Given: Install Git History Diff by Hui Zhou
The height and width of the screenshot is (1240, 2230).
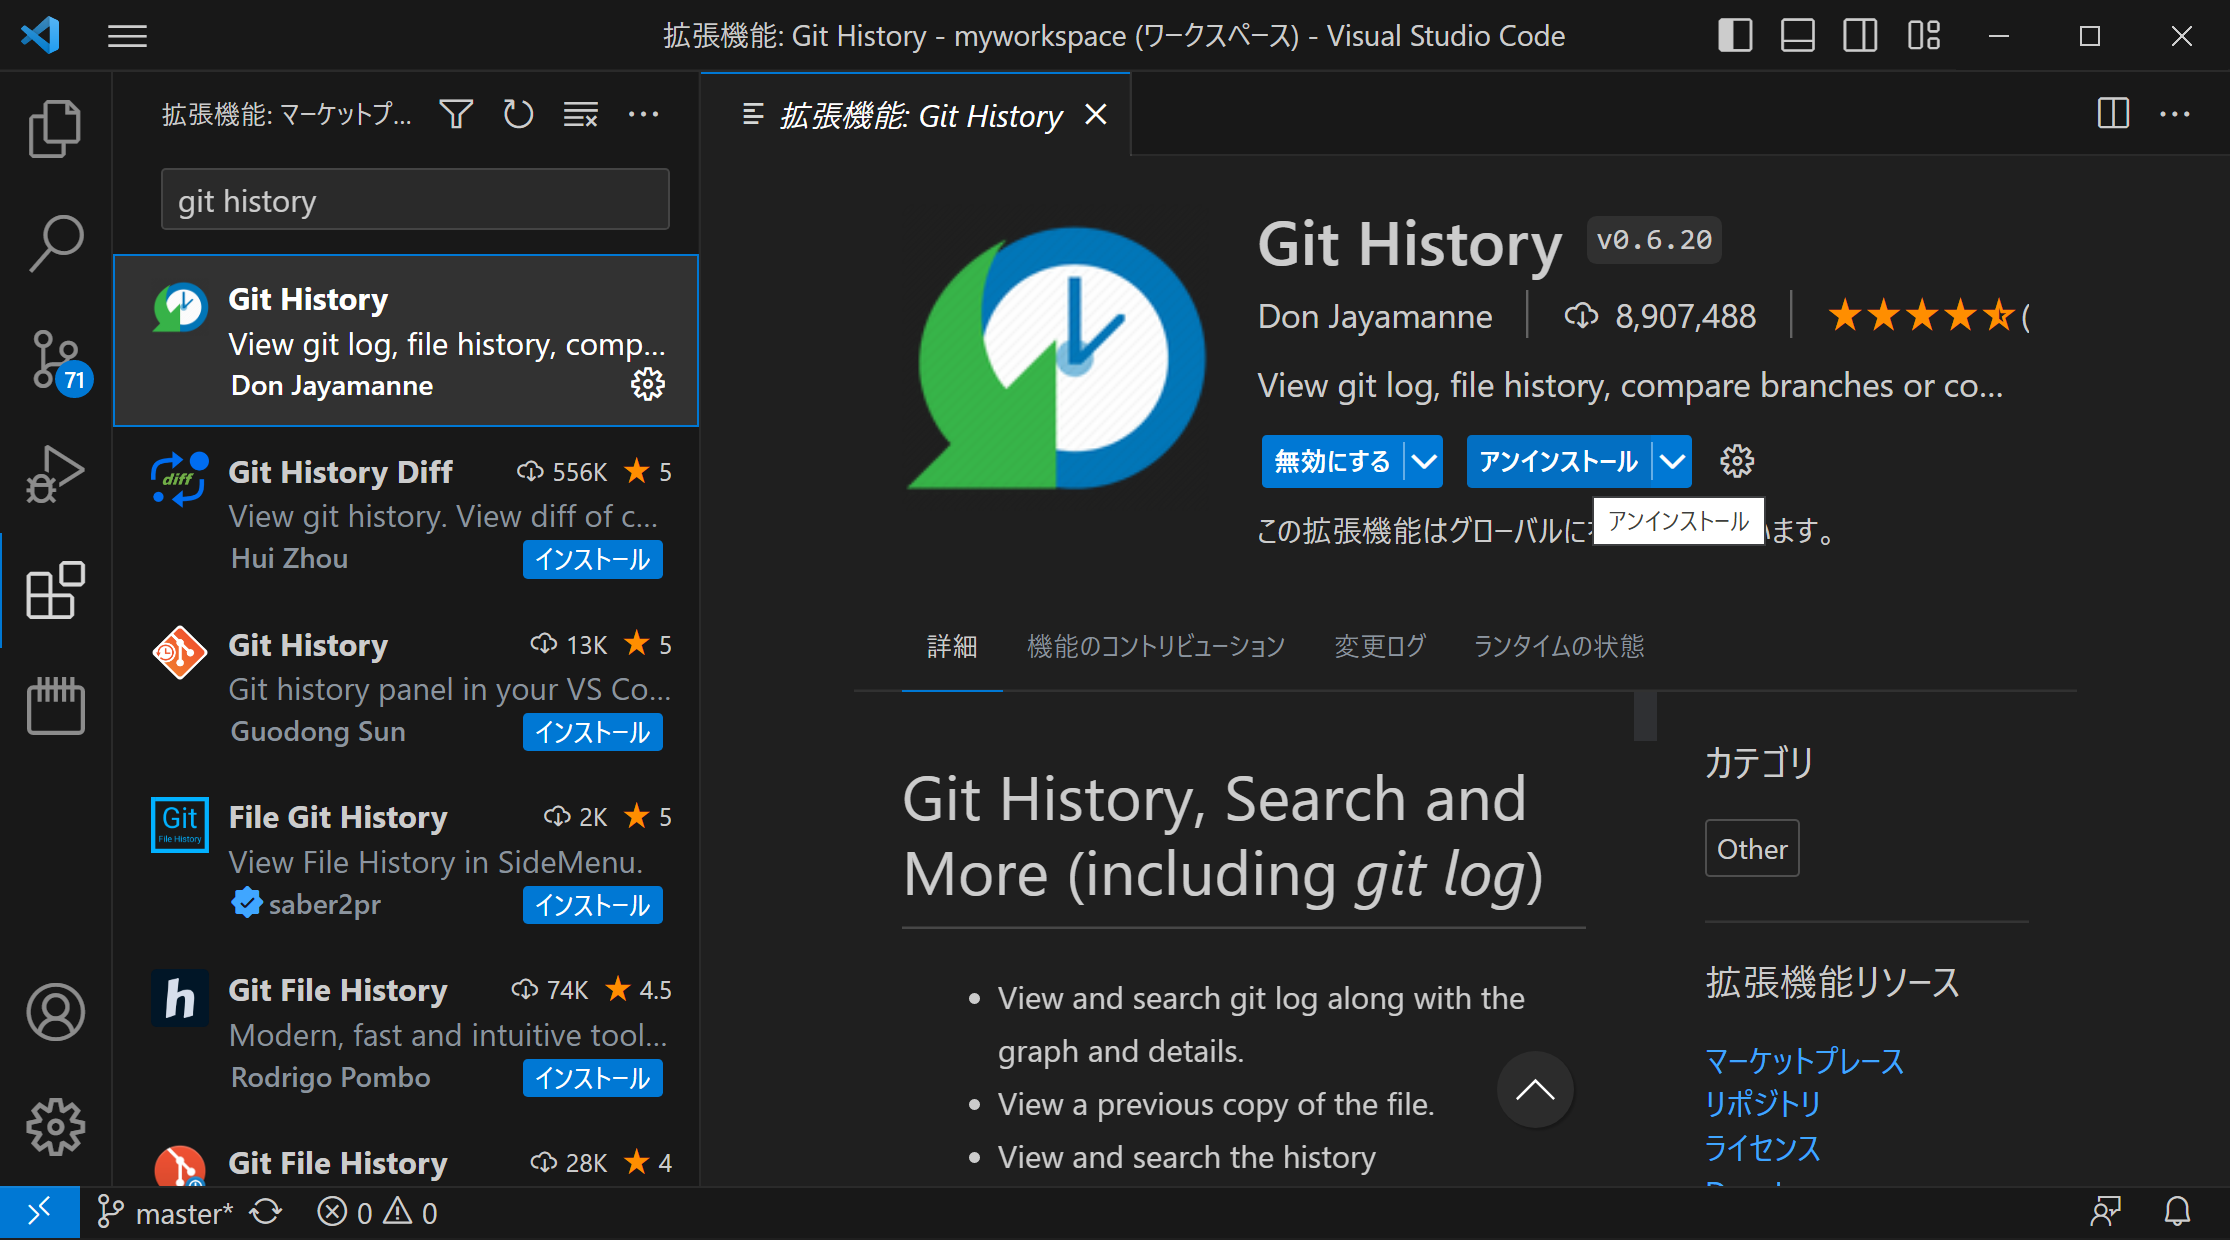Looking at the screenshot, I should 593,559.
